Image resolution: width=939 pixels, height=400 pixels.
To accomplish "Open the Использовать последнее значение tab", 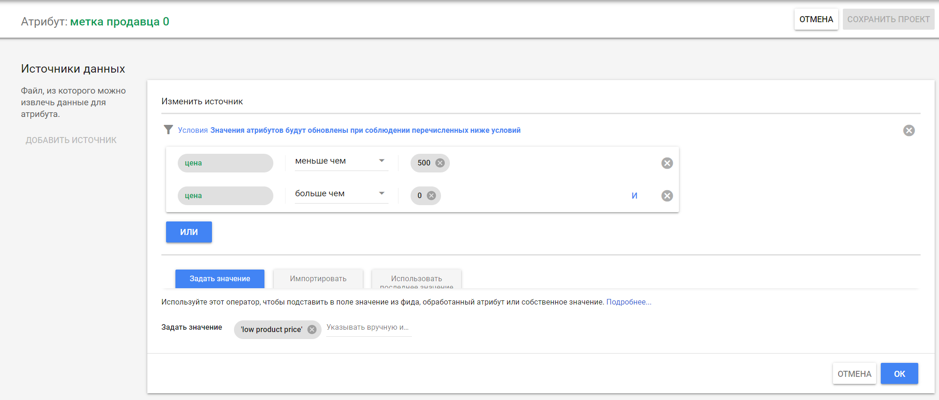I will pyautogui.click(x=416, y=280).
